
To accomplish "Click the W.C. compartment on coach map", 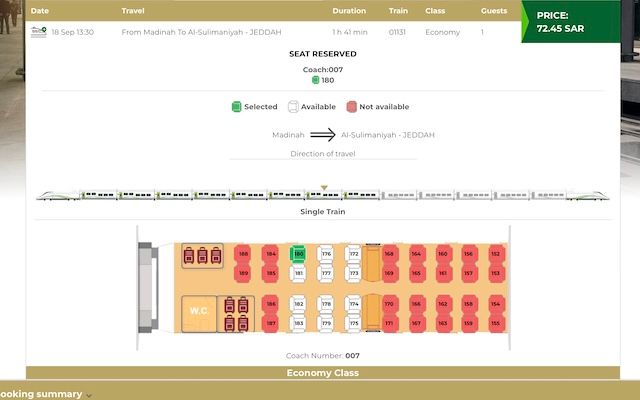I will (198, 312).
